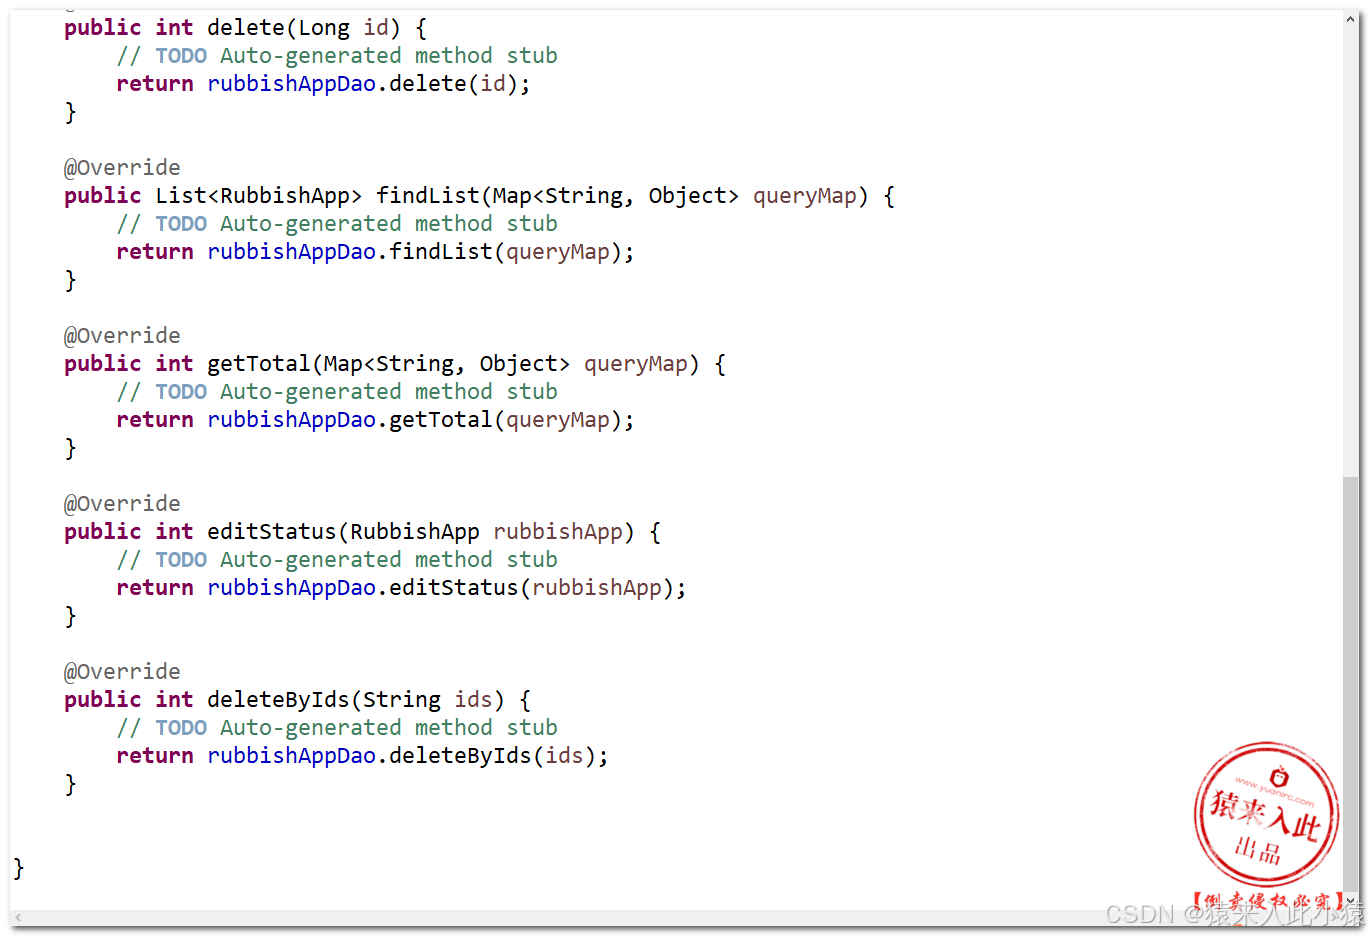Viewport: 1370px width, 937px height.
Task: Click the @Override annotation above deleteByIds
Action: [122, 672]
